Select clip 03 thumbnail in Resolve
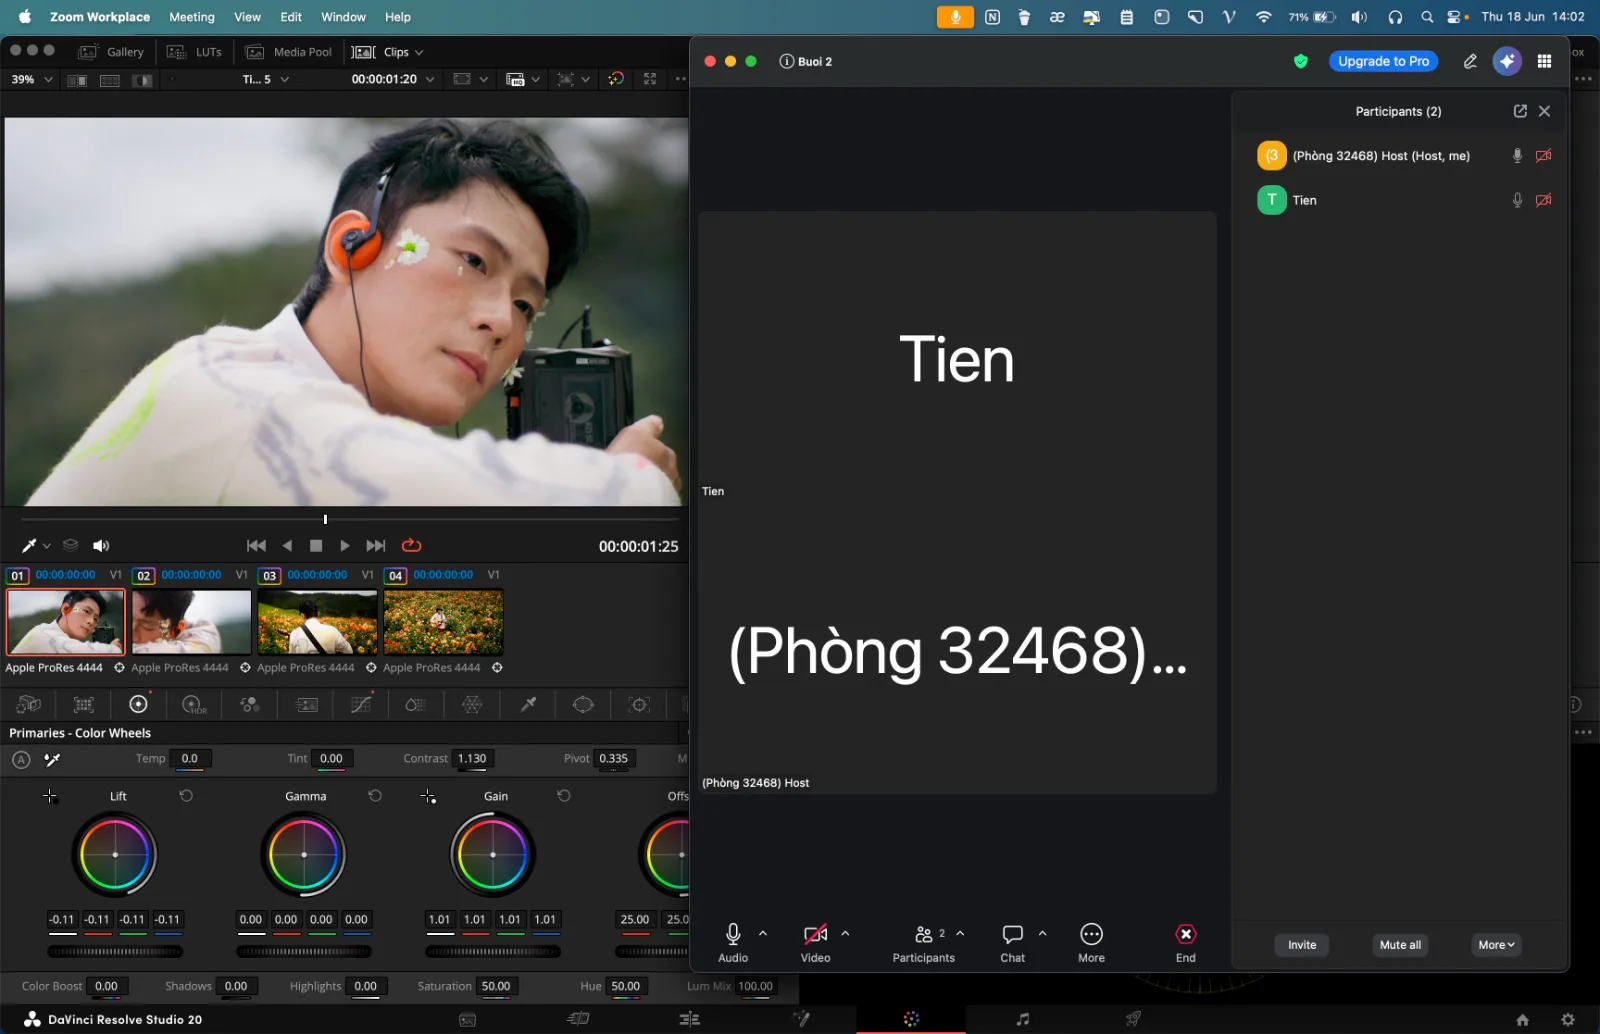The image size is (1600, 1034). tap(318, 621)
